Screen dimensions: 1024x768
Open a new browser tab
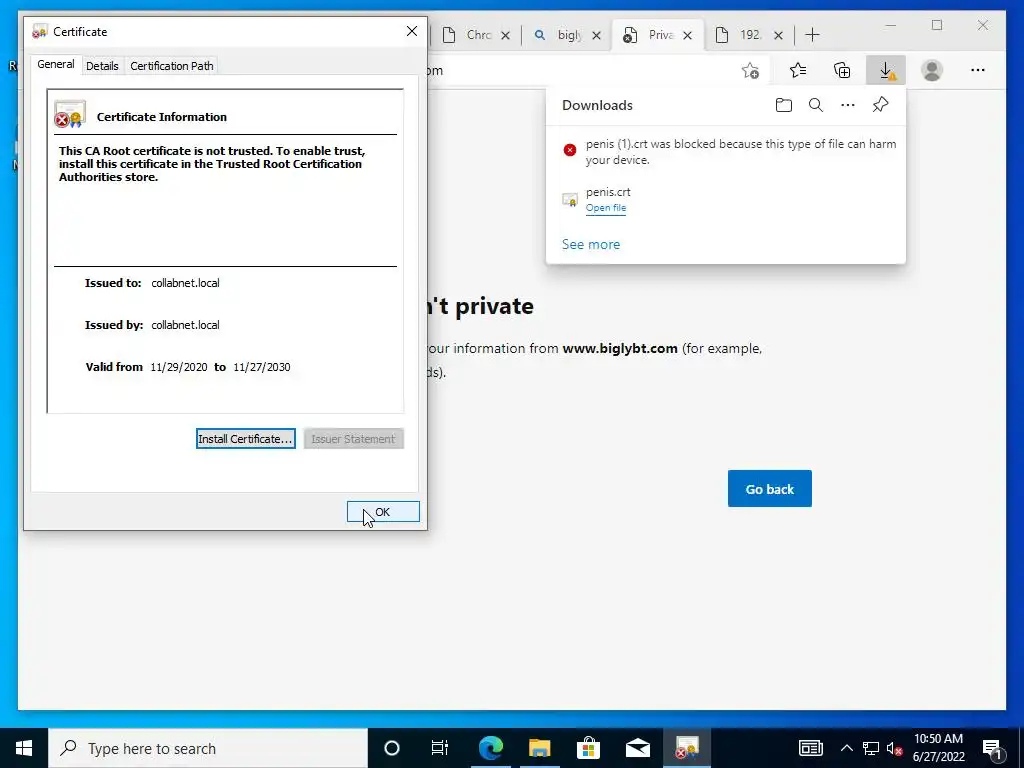coord(812,35)
